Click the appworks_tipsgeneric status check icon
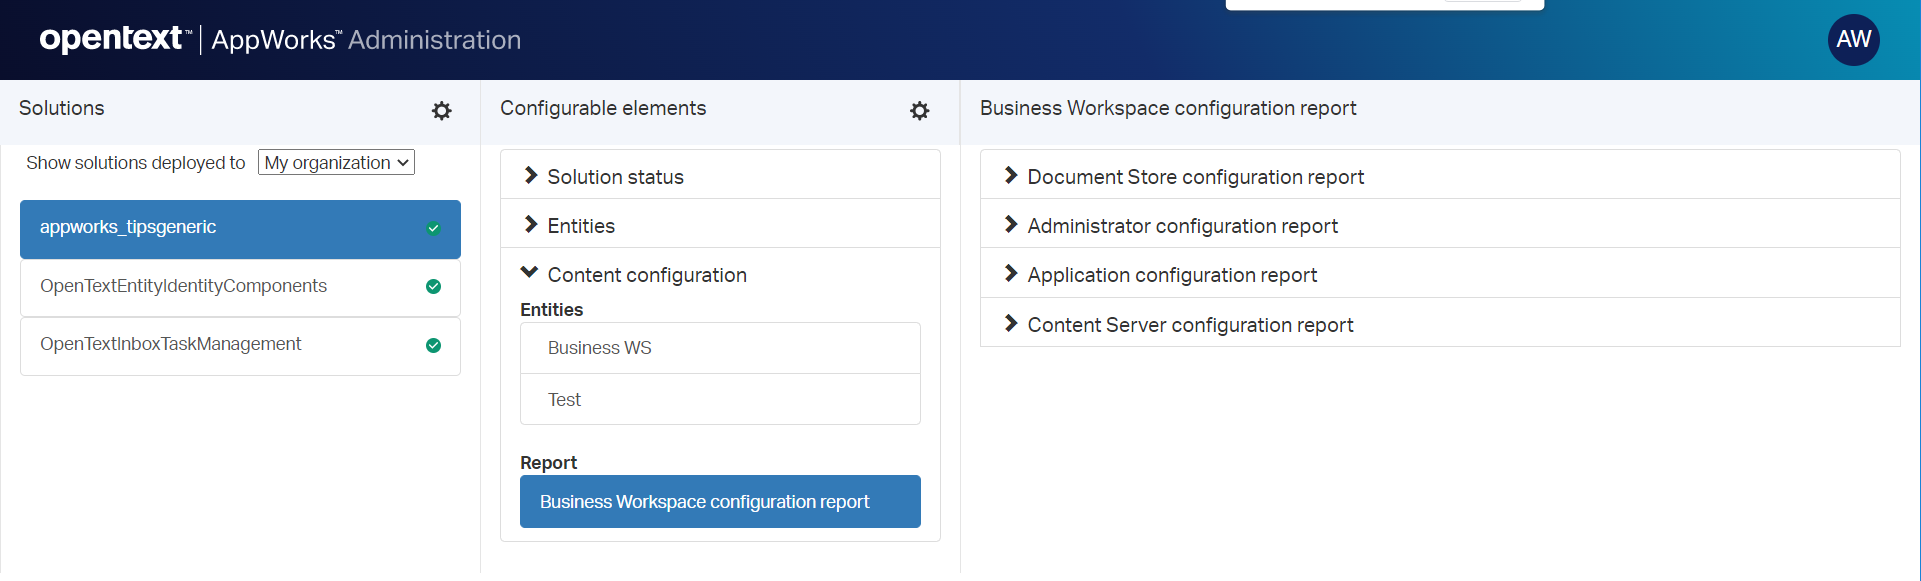The width and height of the screenshot is (1921, 581). [433, 228]
